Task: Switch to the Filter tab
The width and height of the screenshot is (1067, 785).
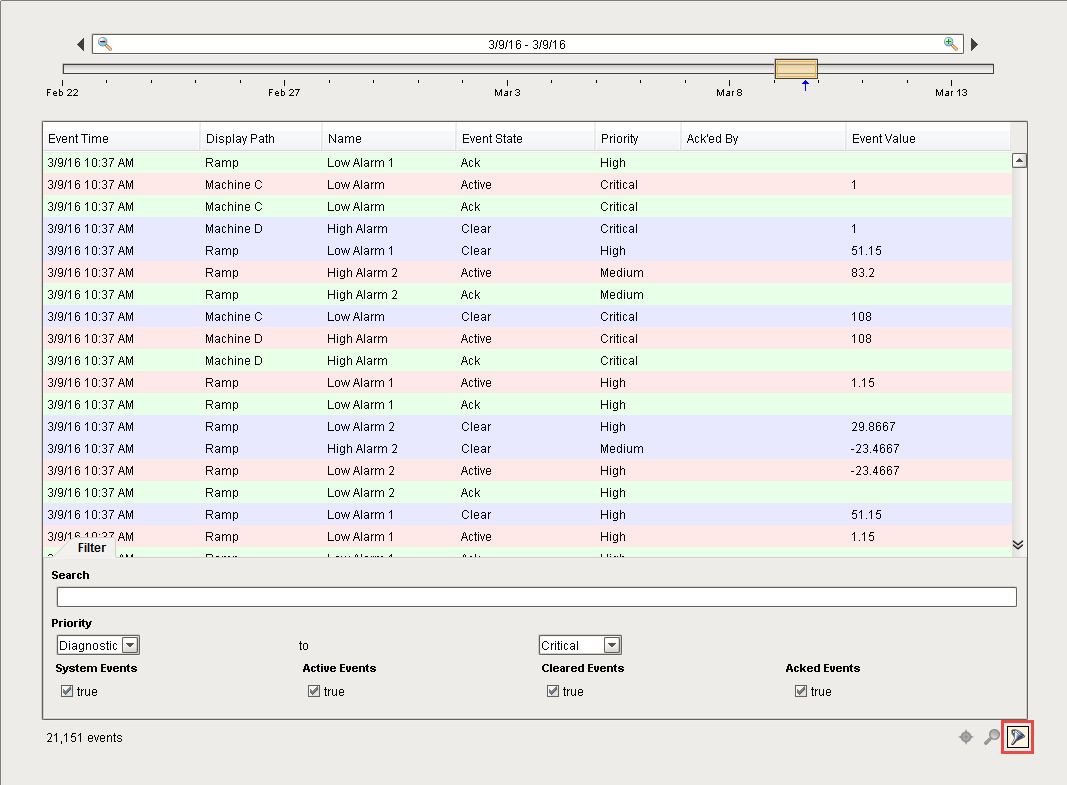Action: point(91,548)
